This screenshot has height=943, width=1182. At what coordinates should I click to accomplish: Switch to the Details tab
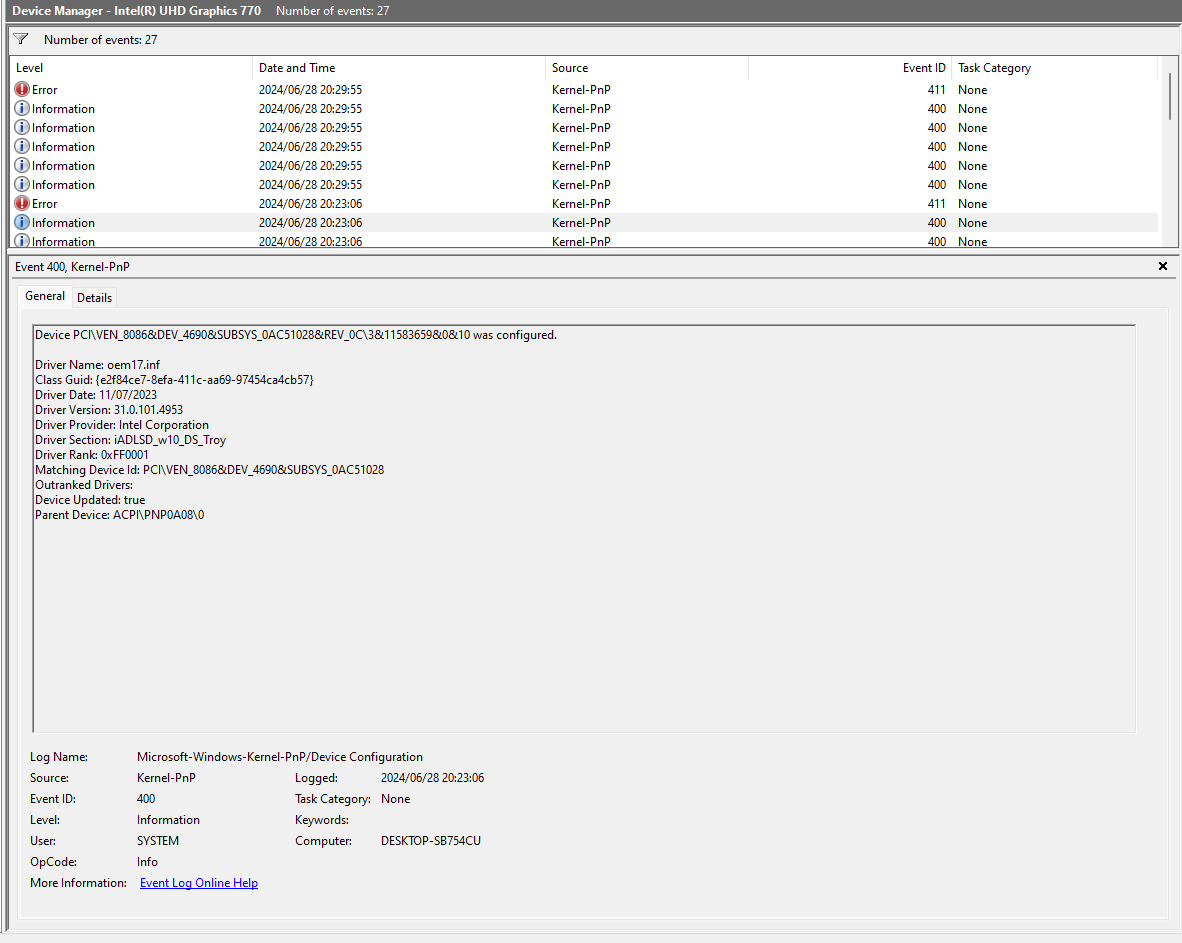[x=94, y=297]
